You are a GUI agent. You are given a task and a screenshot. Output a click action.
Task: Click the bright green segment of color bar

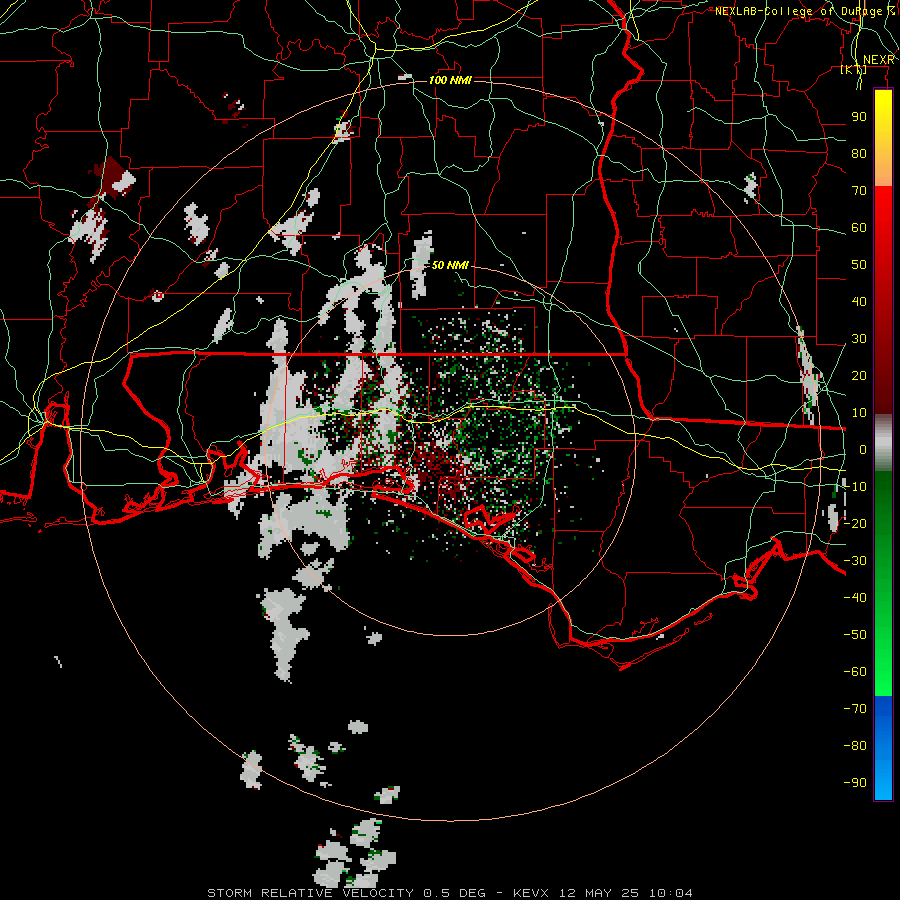coord(883,583)
